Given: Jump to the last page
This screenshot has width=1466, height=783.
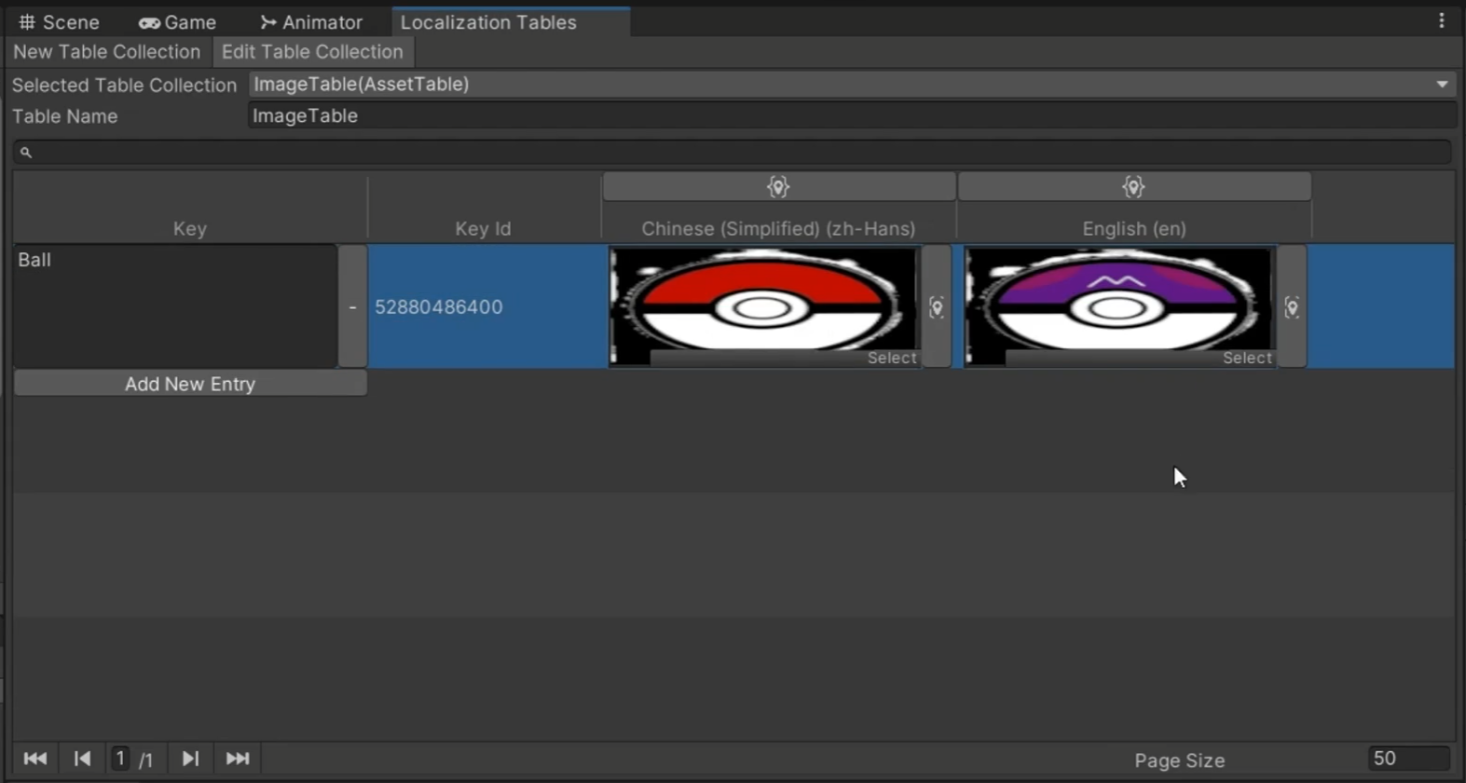Looking at the screenshot, I should pyautogui.click(x=238, y=759).
